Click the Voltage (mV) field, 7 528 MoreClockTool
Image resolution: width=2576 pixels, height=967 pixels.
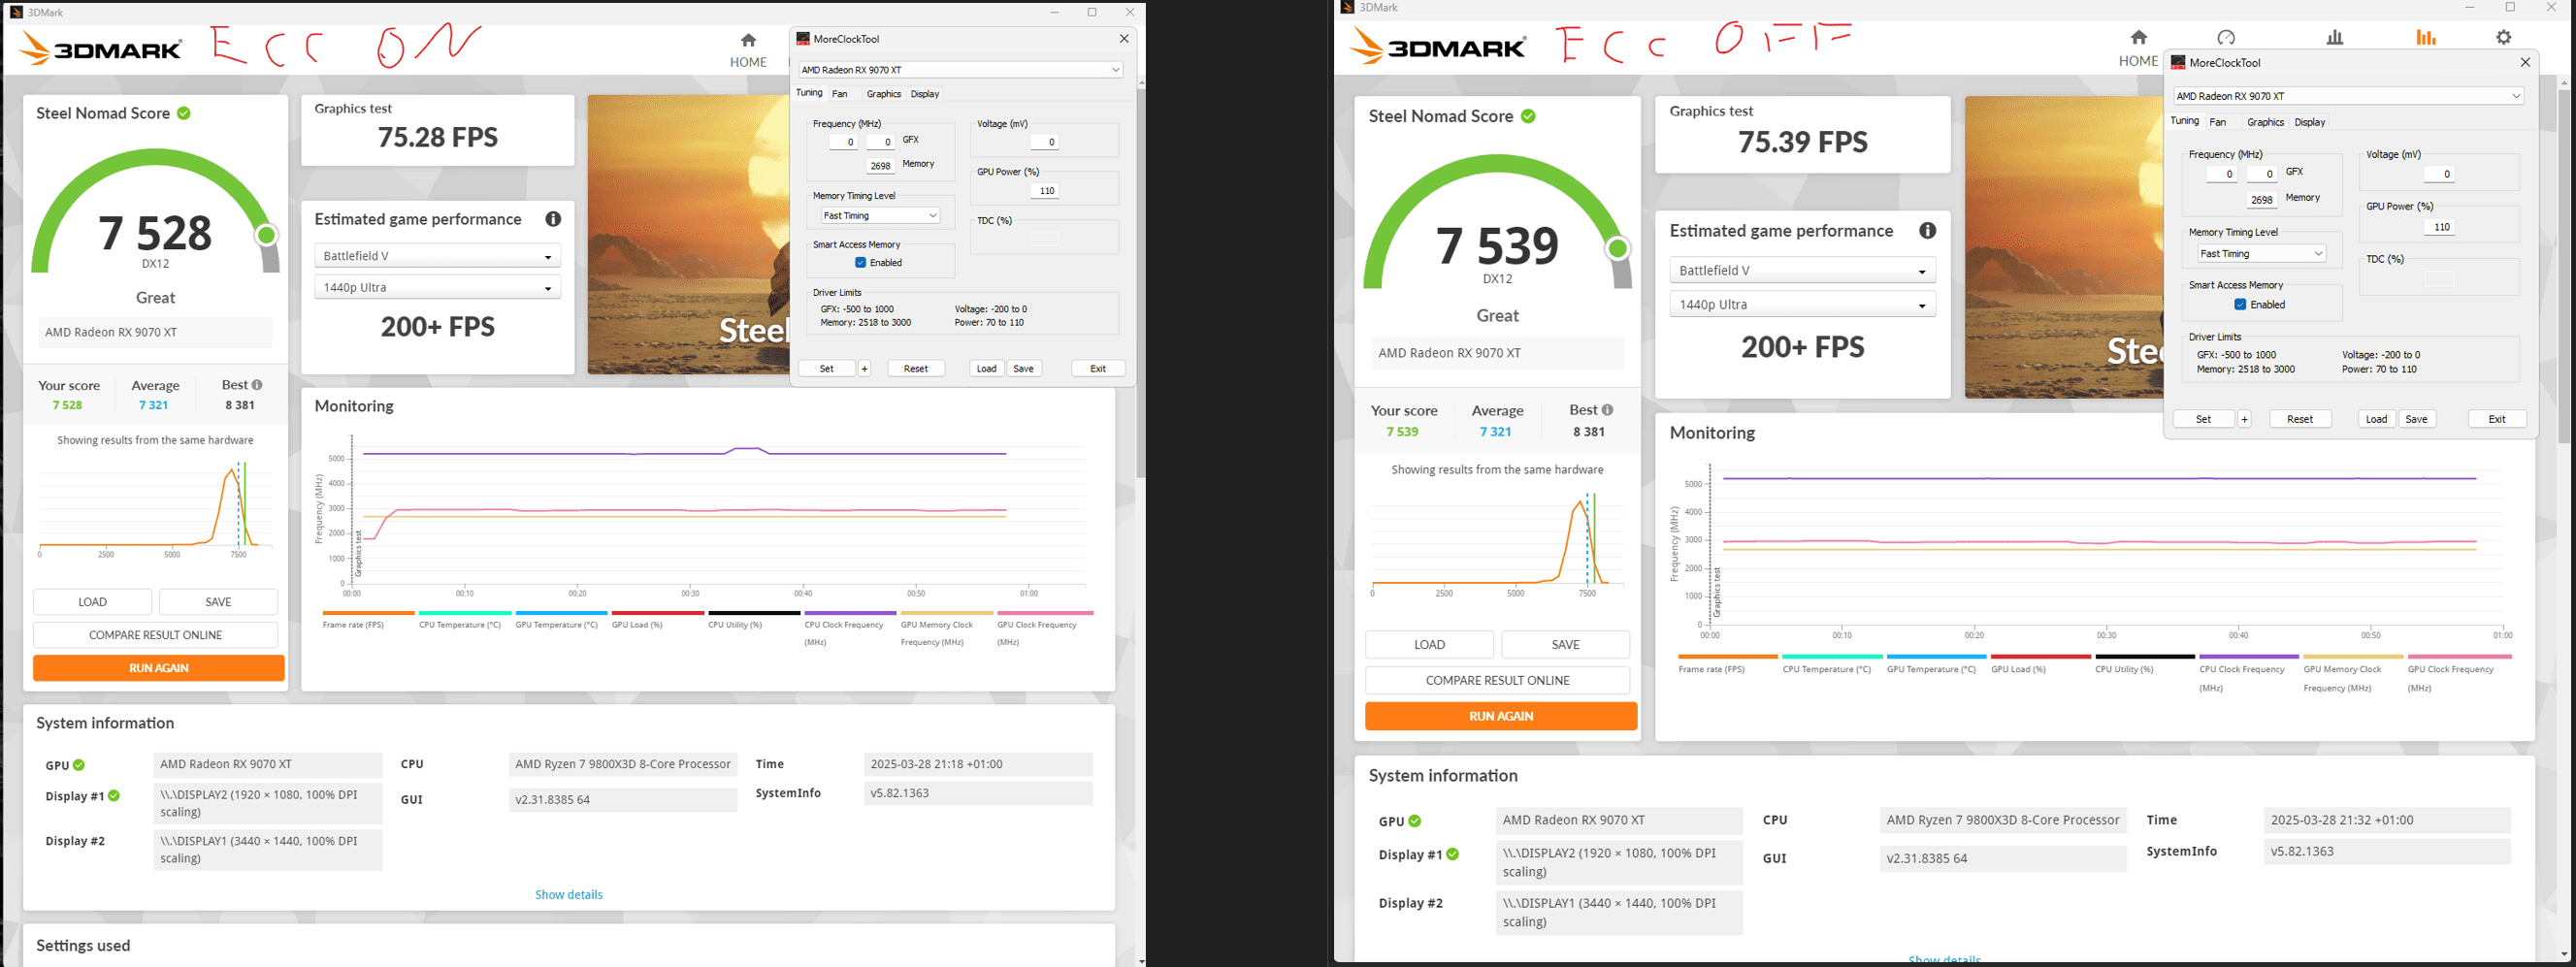[x=1044, y=142]
